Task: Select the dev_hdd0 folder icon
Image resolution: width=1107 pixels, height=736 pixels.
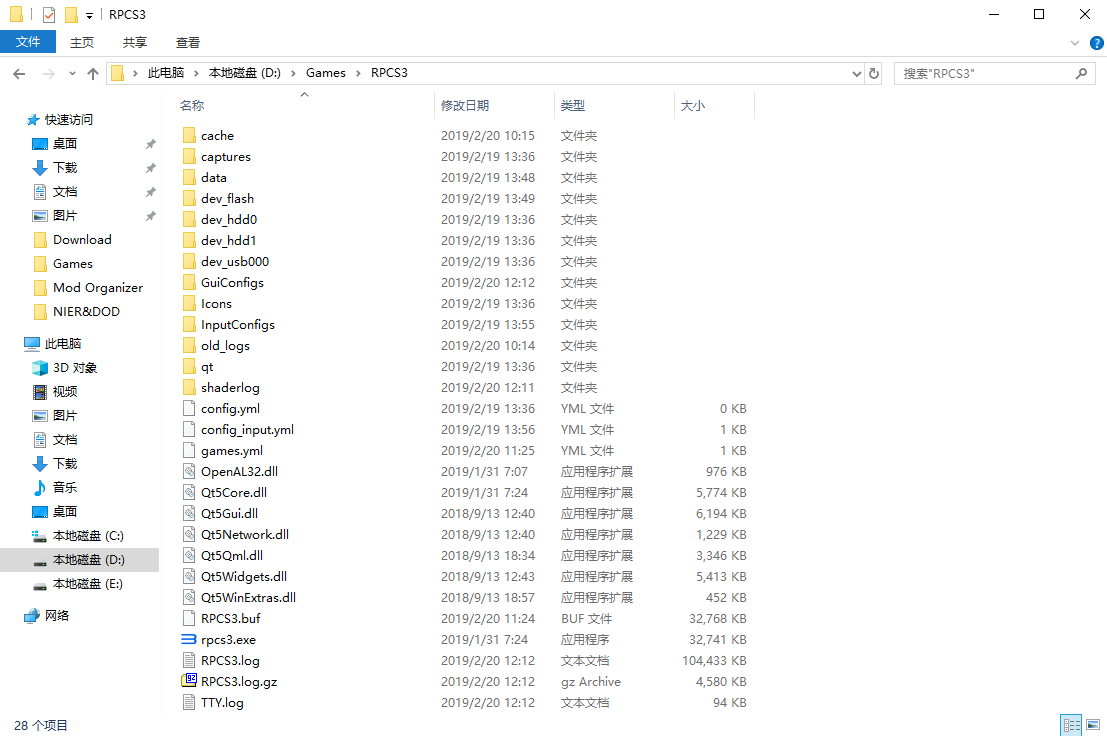Action: (x=189, y=219)
